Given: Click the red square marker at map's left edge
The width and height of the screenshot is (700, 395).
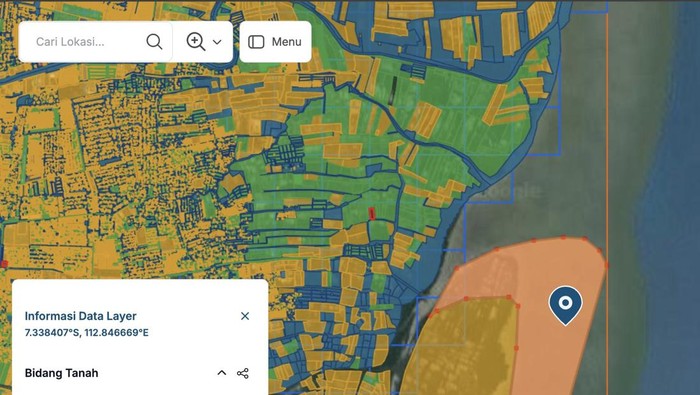Looking at the screenshot, I should pos(4,264).
